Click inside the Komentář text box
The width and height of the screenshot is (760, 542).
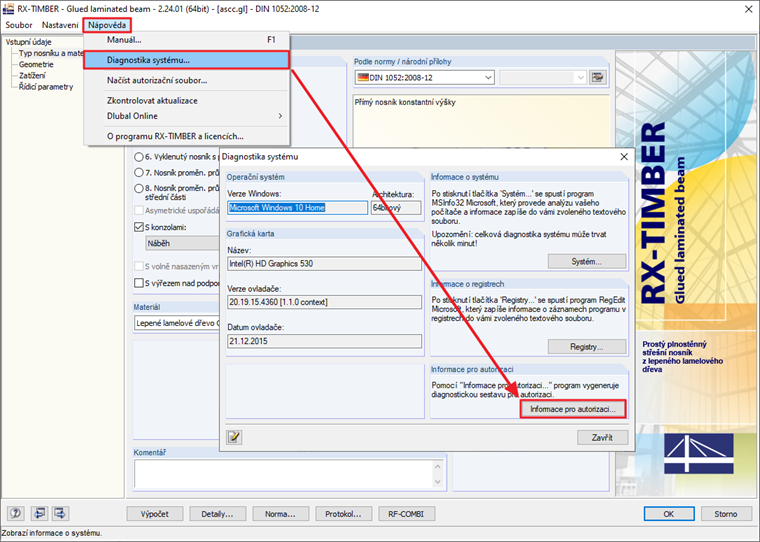click(x=283, y=474)
